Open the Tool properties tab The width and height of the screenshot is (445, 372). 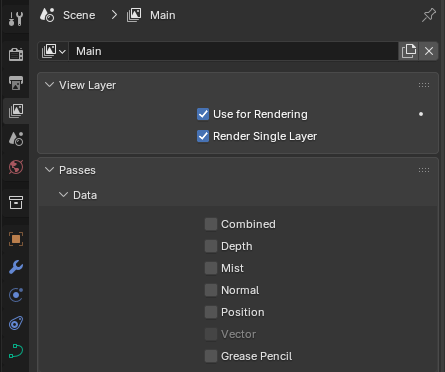(x=16, y=19)
